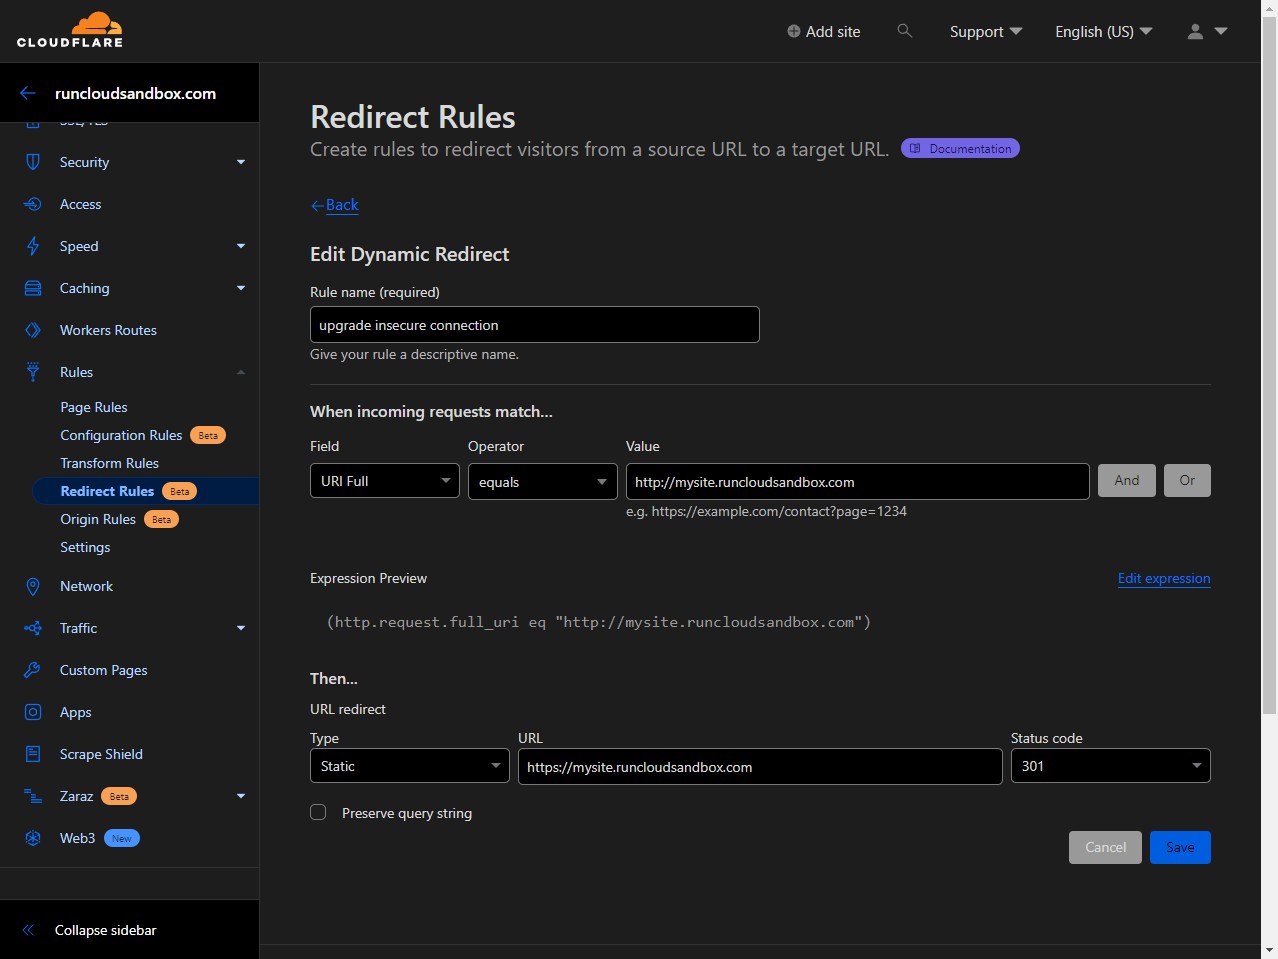1278x959 pixels.
Task: Open Origin Rules in the sidebar
Action: (98, 519)
